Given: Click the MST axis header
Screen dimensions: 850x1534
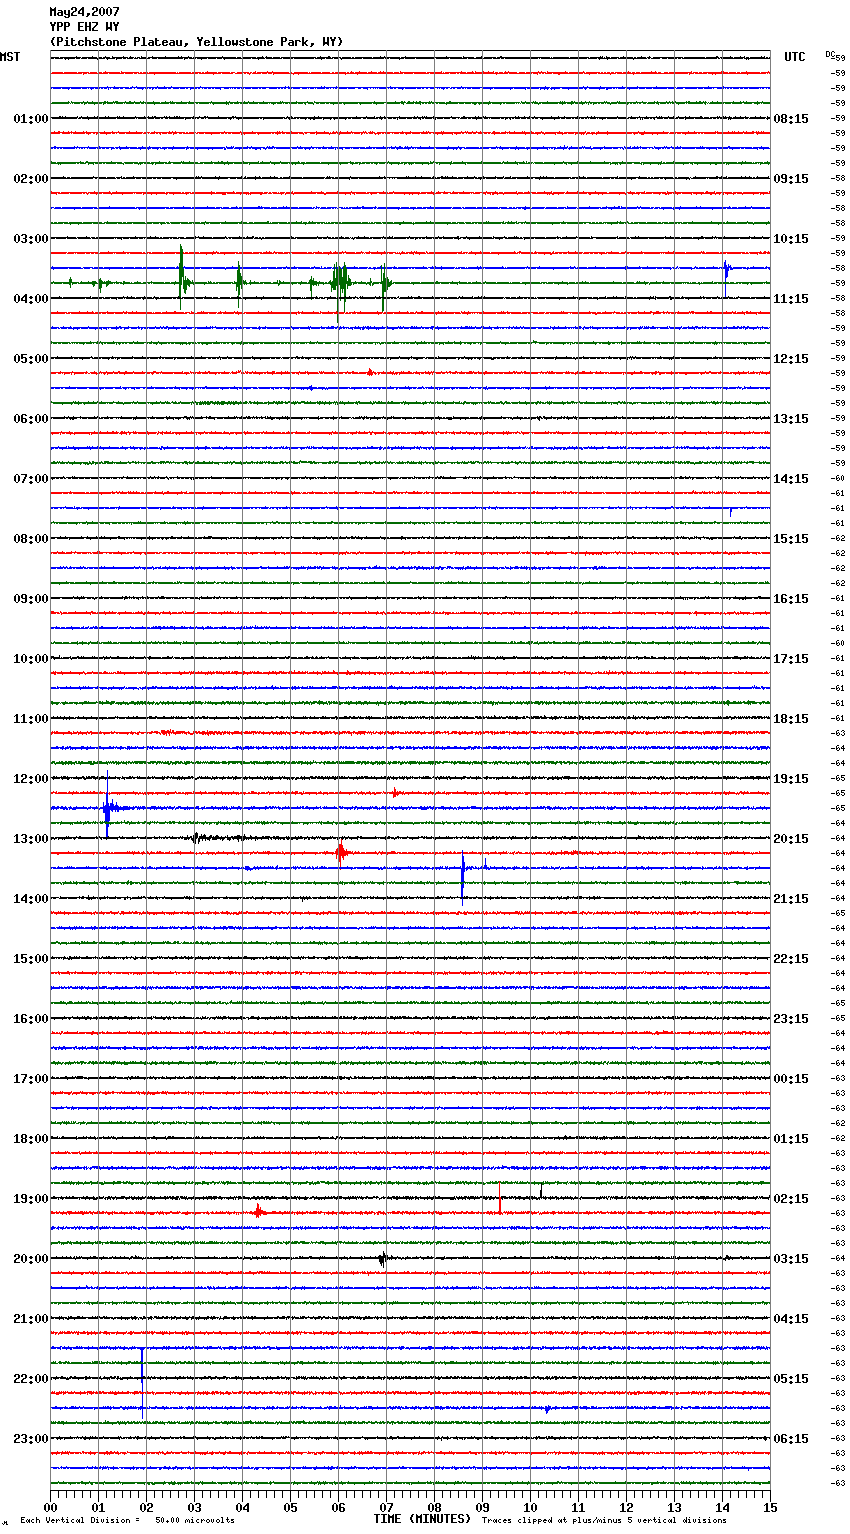Looking at the screenshot, I should click(x=10, y=57).
